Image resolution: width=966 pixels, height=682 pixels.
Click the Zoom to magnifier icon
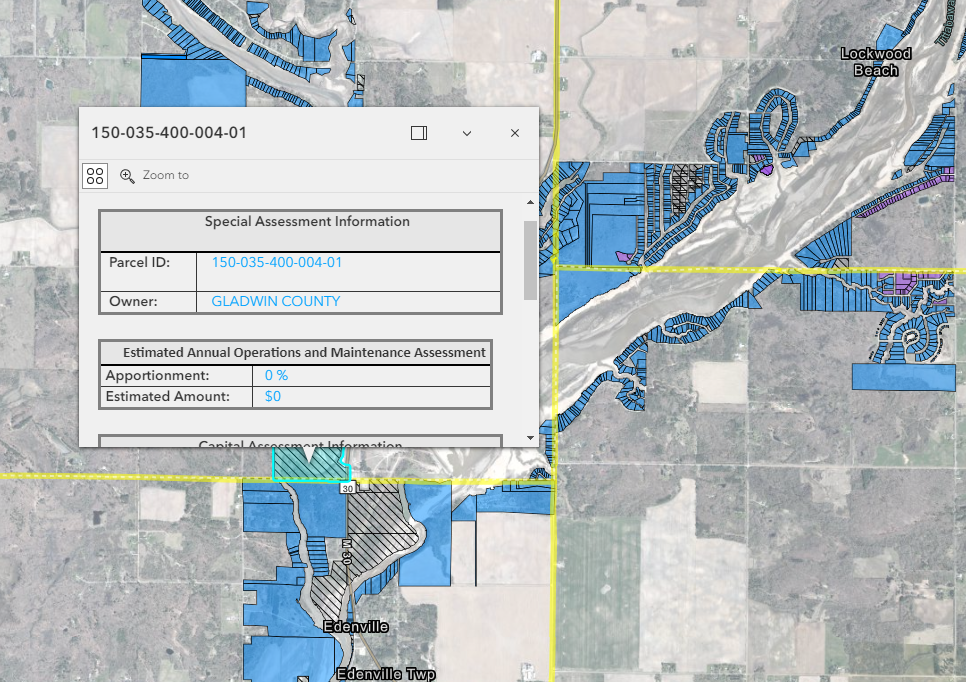pyautogui.click(x=127, y=176)
